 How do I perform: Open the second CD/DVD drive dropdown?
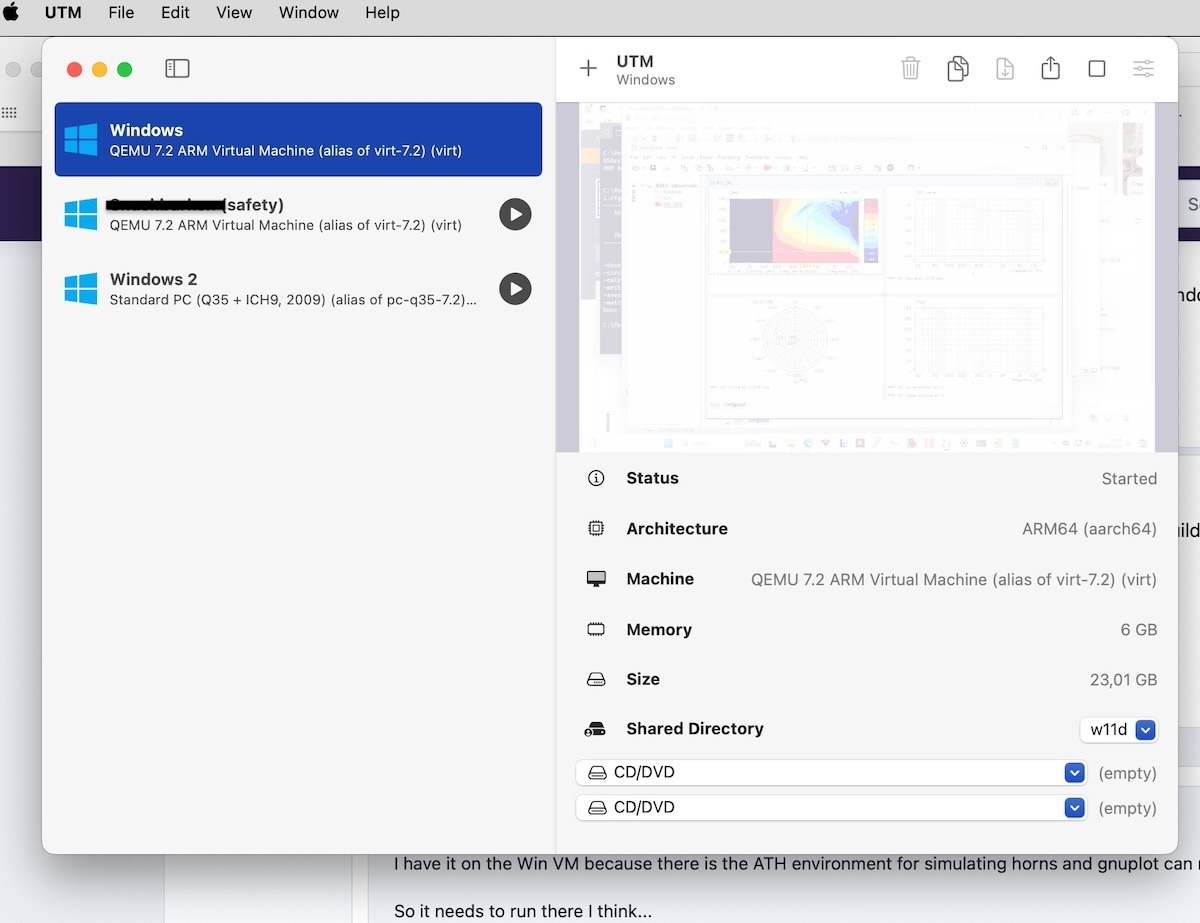tap(831, 808)
